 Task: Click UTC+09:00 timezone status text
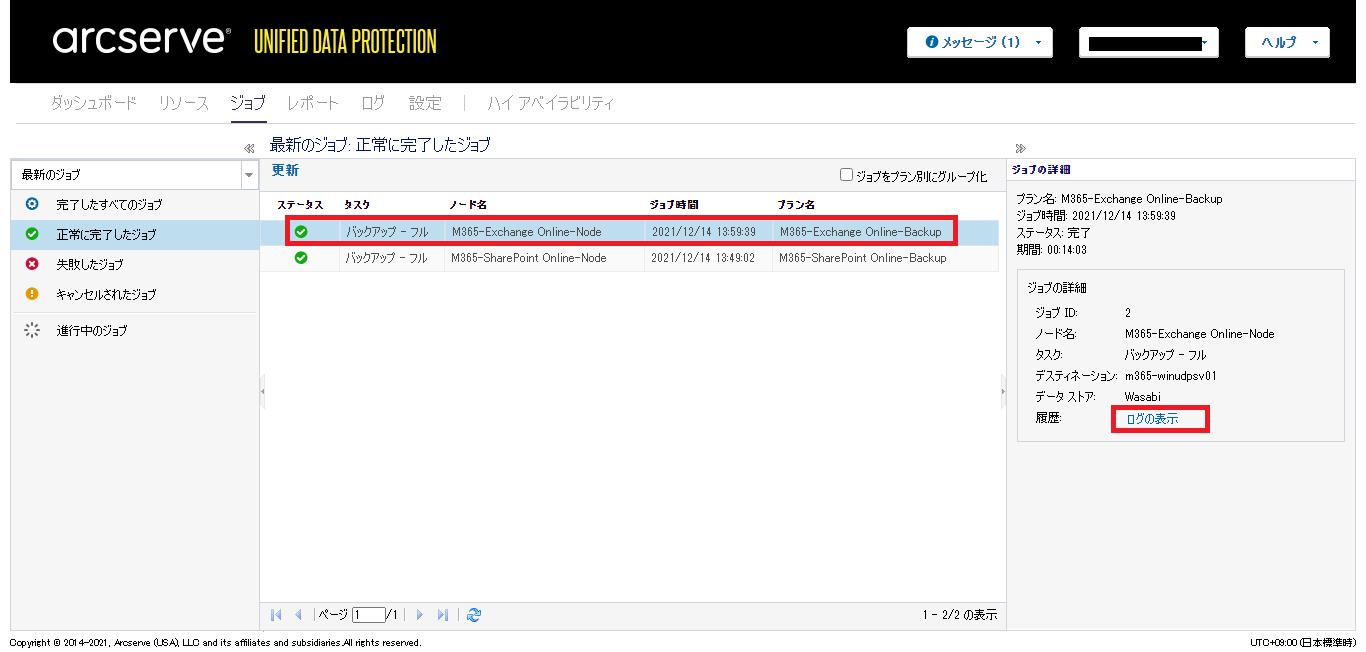[x=1303, y=642]
